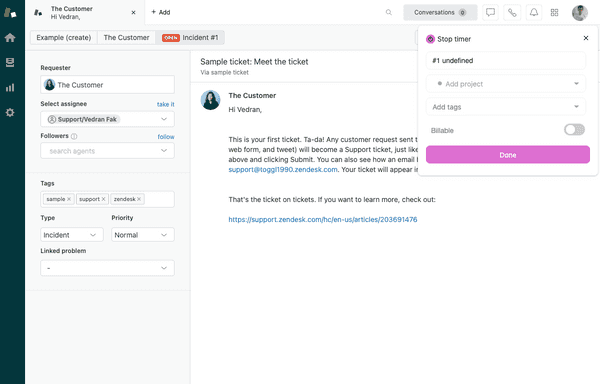Click the Add tab button
Screen dimensions: 600x384
(x=161, y=12)
